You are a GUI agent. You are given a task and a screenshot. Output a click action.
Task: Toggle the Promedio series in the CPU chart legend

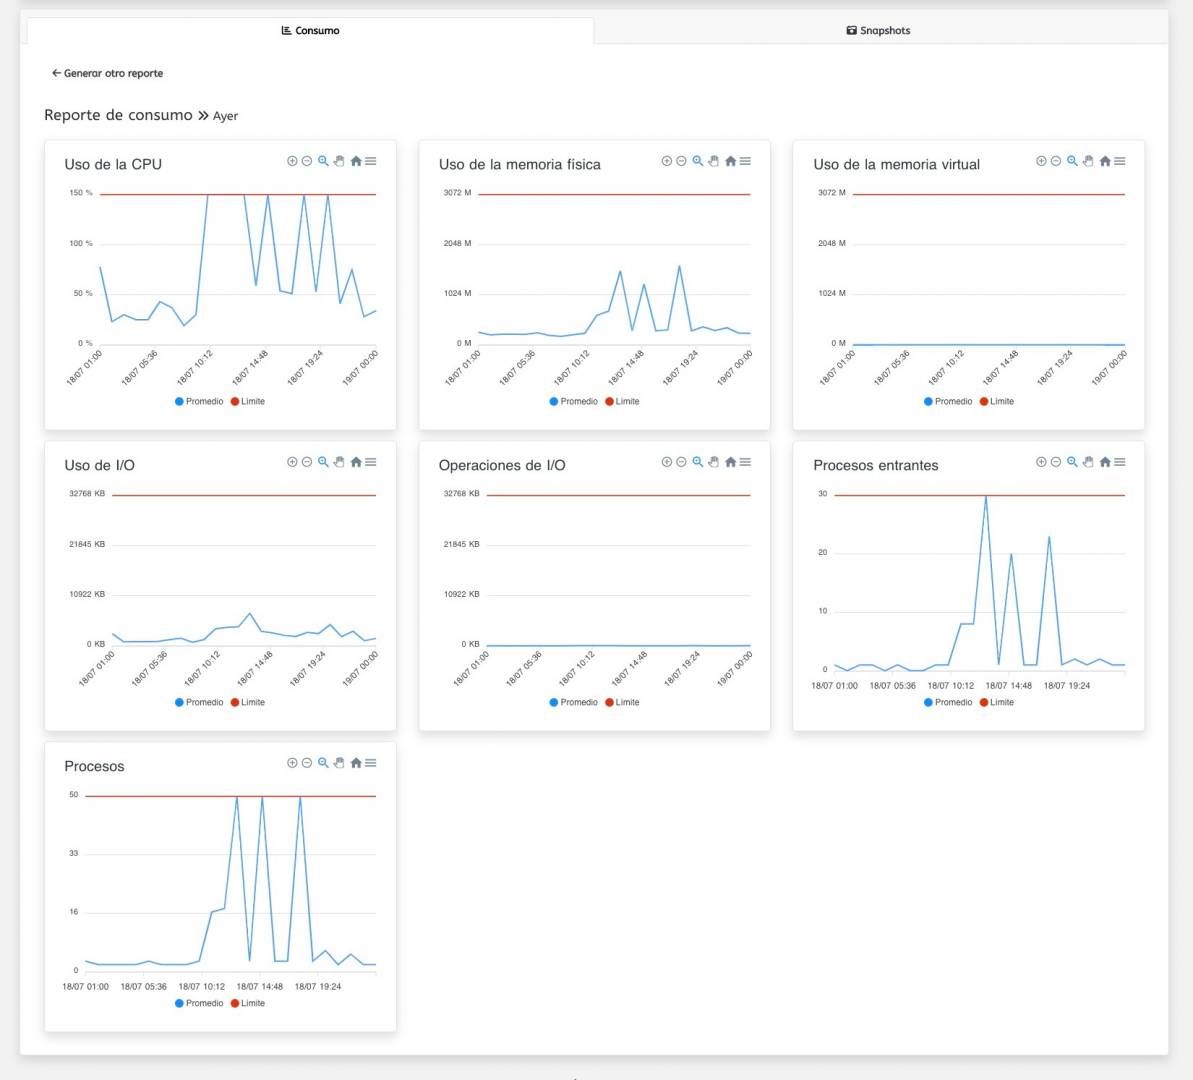[199, 401]
